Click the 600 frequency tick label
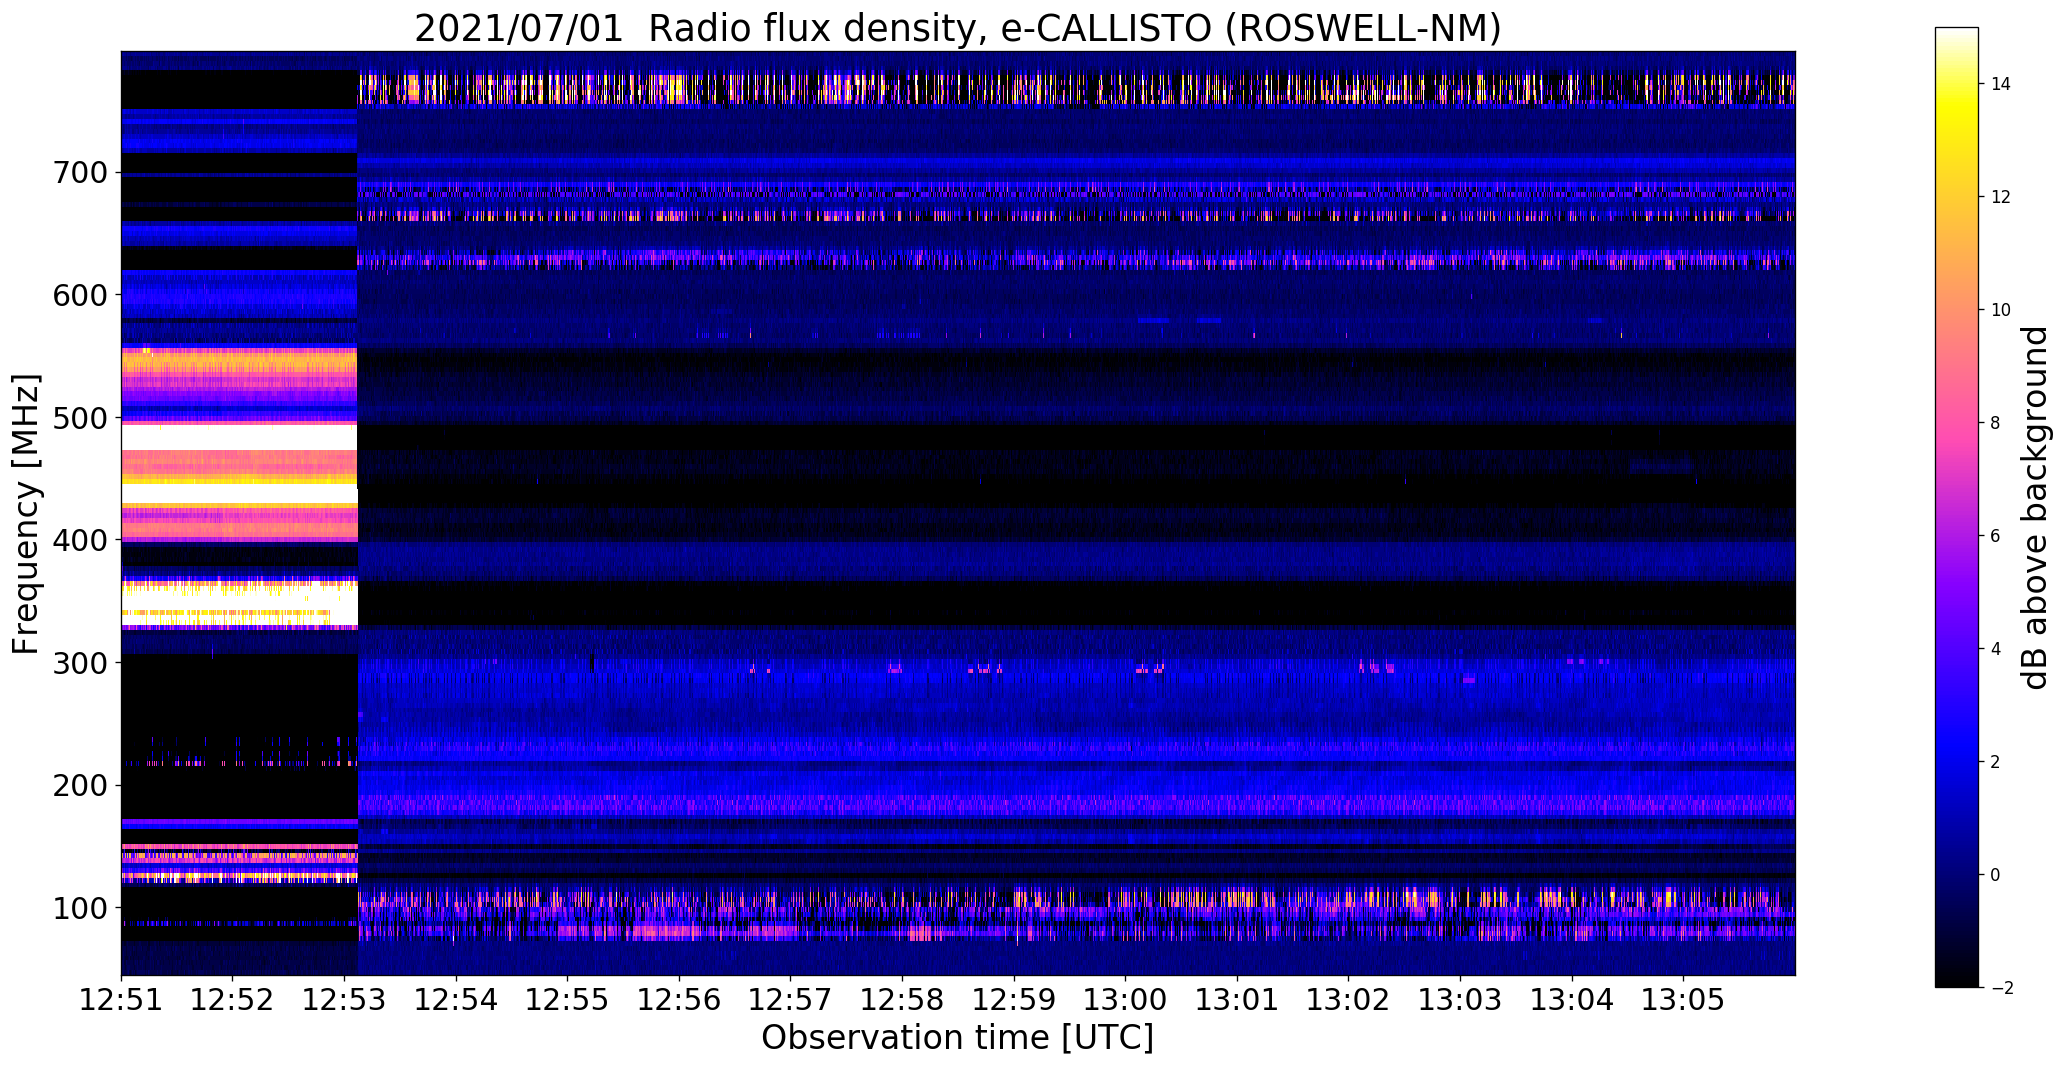This screenshot has width=2066, height=1067. point(79,295)
